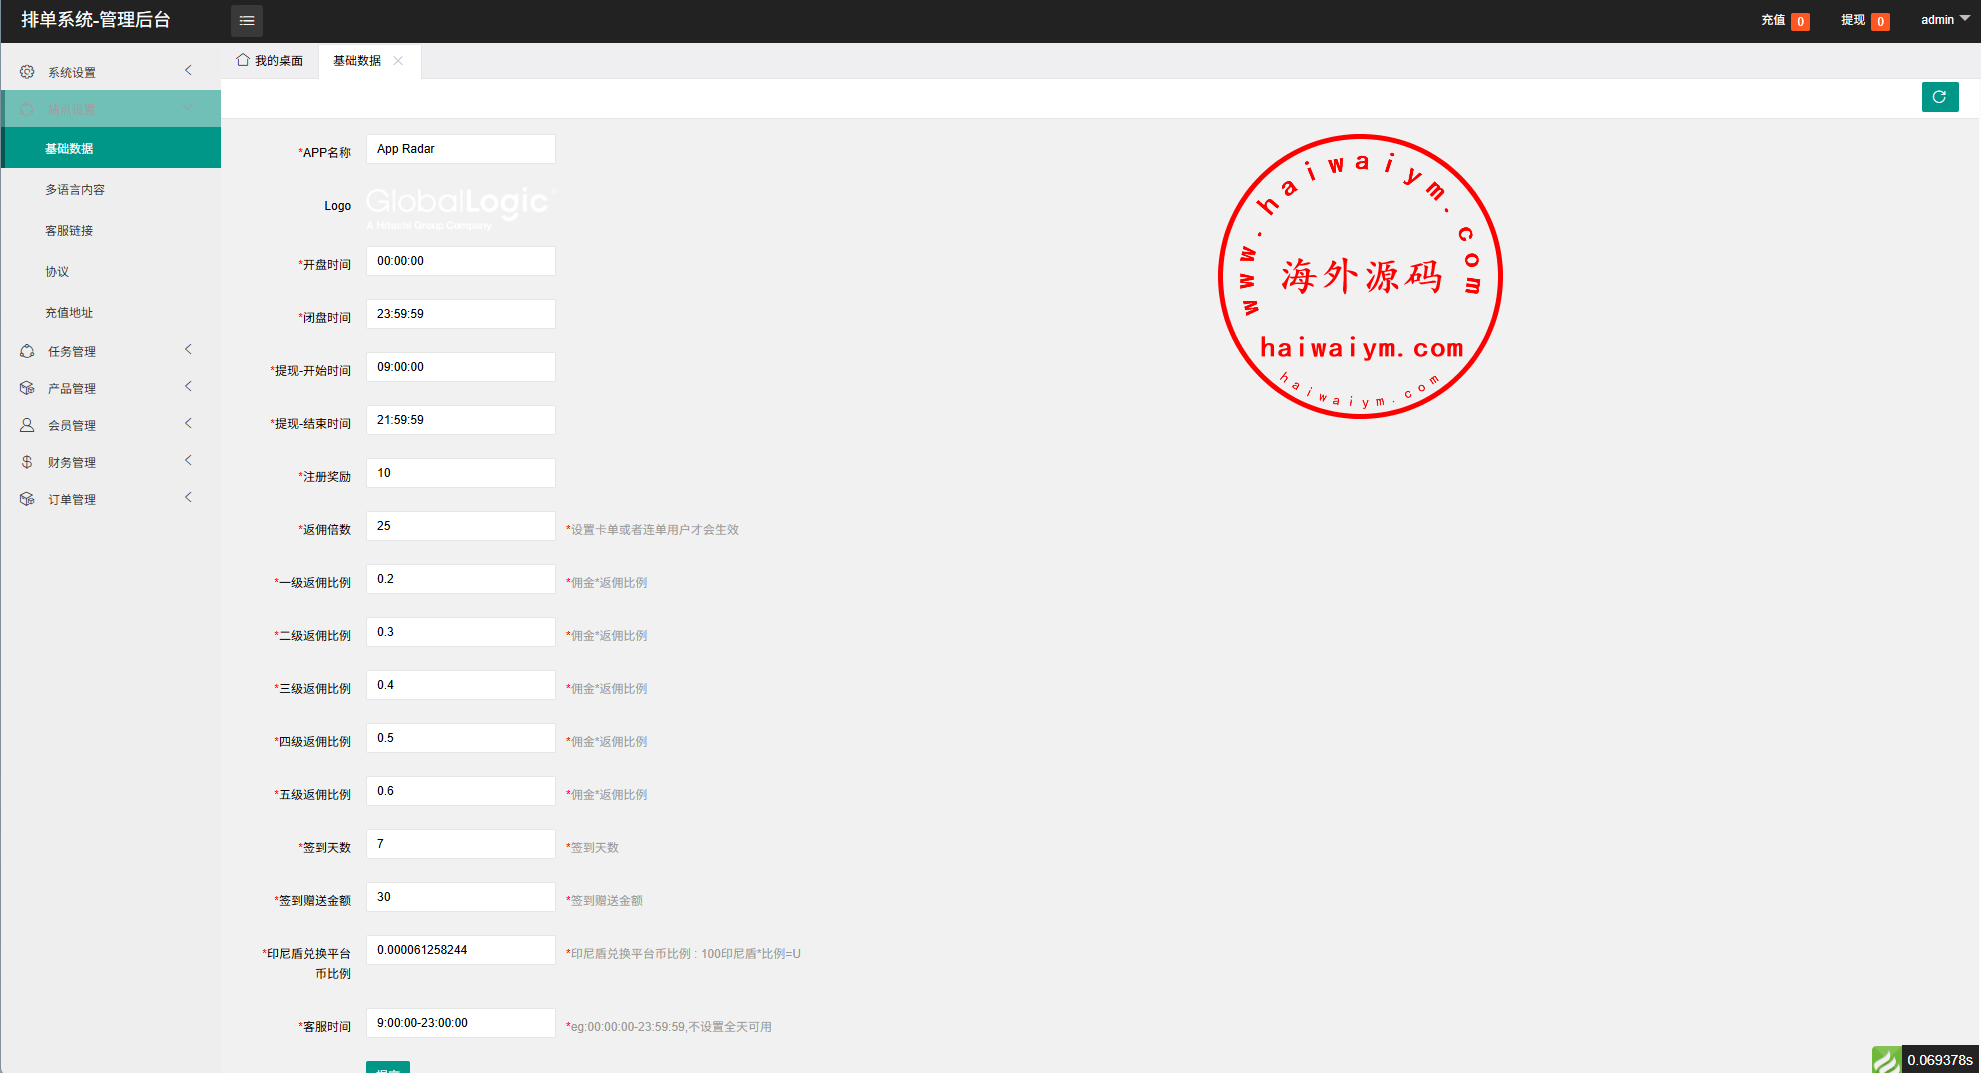Expand the 系统设置 menu chevron

188,70
